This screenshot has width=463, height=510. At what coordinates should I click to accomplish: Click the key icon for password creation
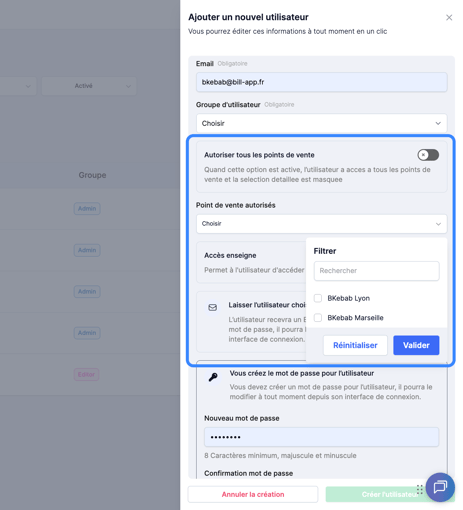(213, 377)
